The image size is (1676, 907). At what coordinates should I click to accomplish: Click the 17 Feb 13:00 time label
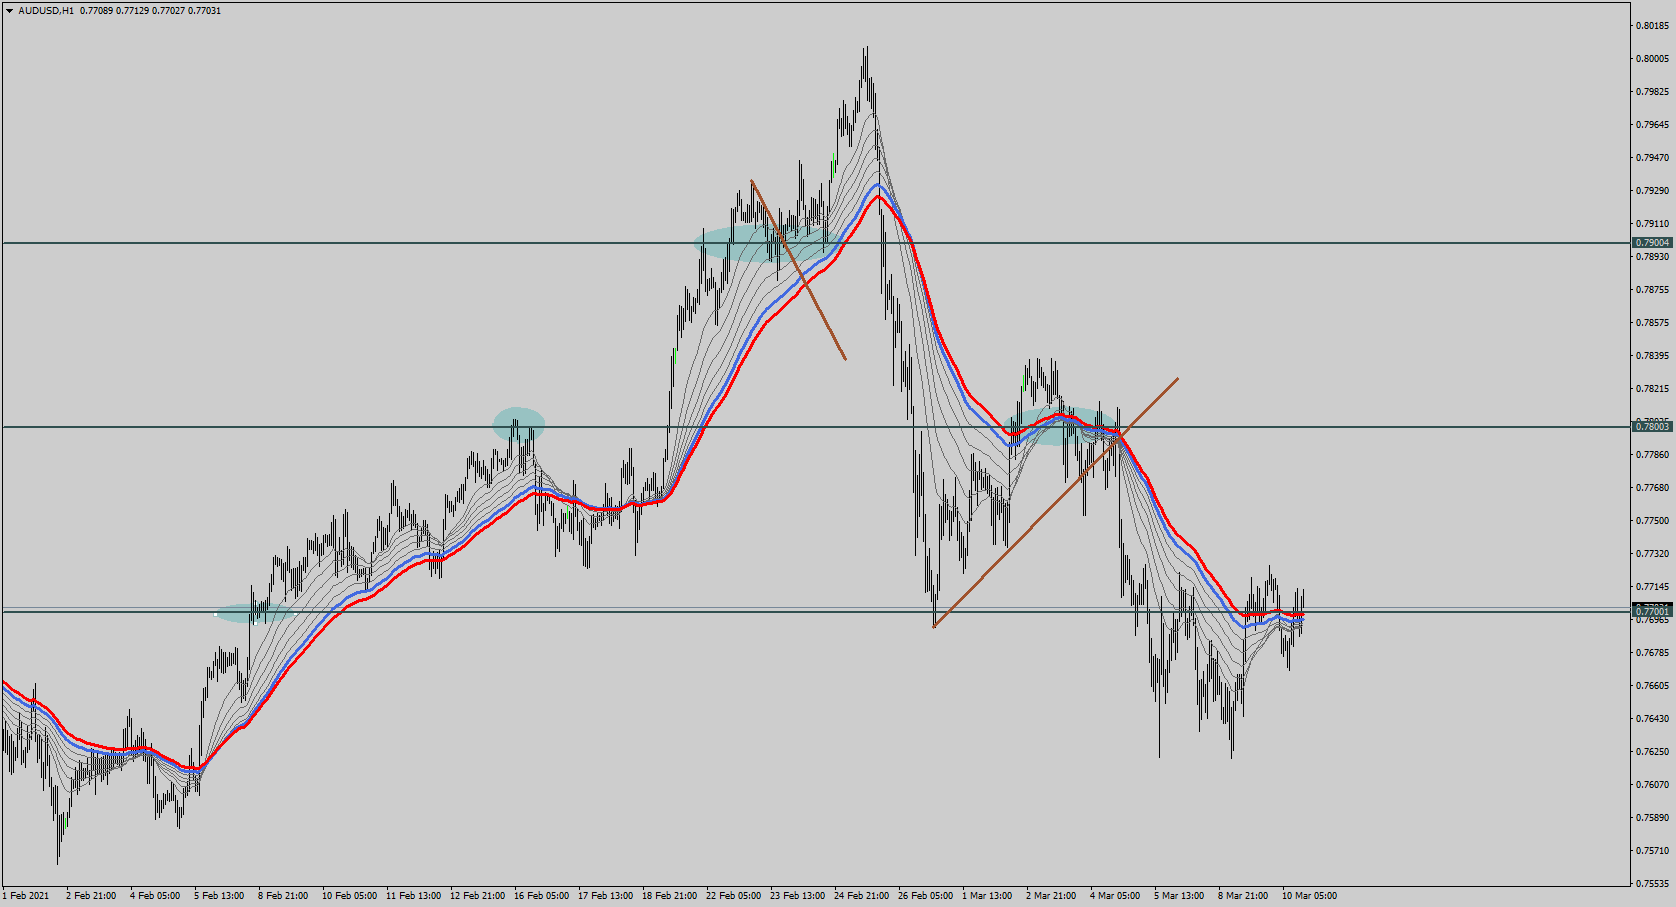click(605, 896)
